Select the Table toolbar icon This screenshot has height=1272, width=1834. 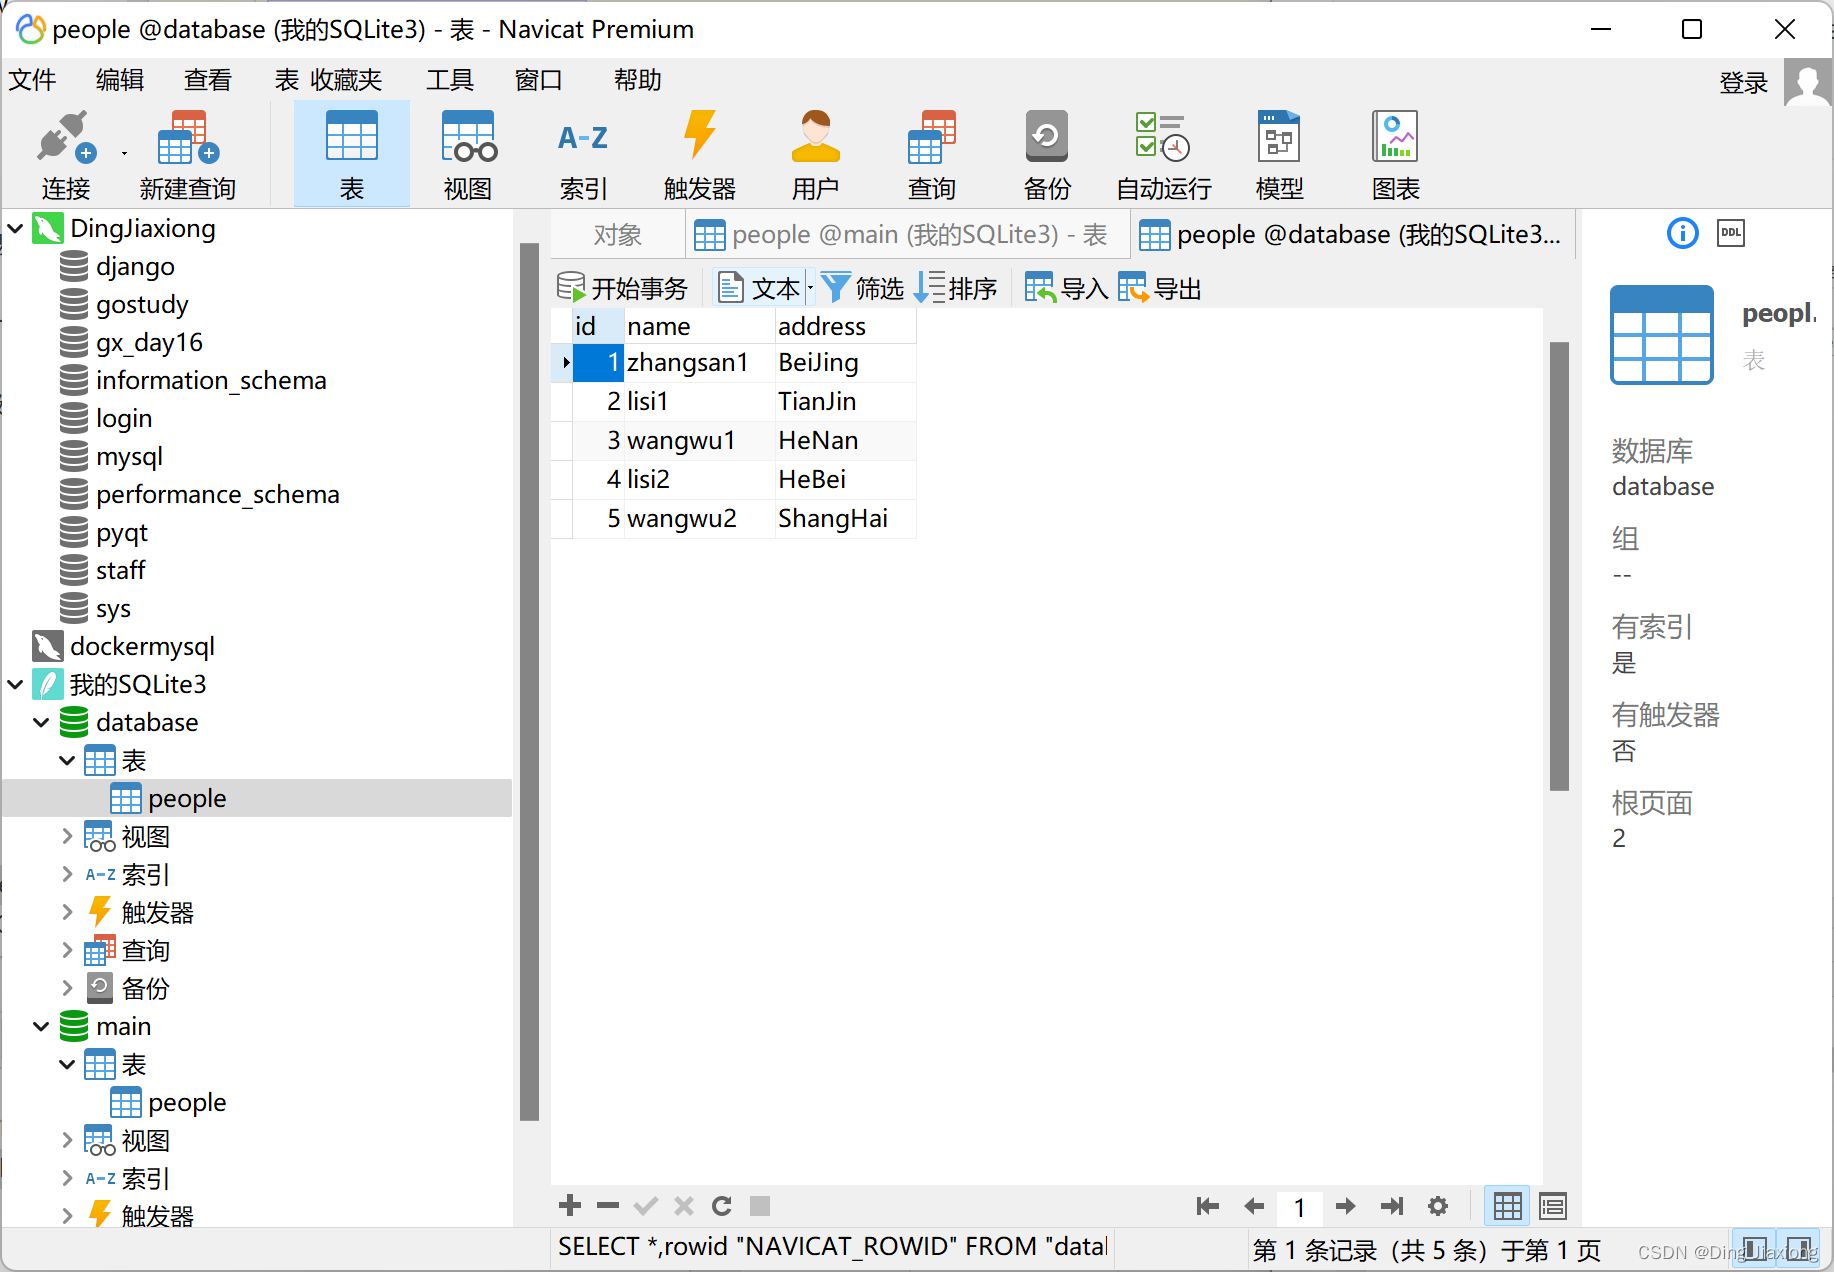point(352,138)
